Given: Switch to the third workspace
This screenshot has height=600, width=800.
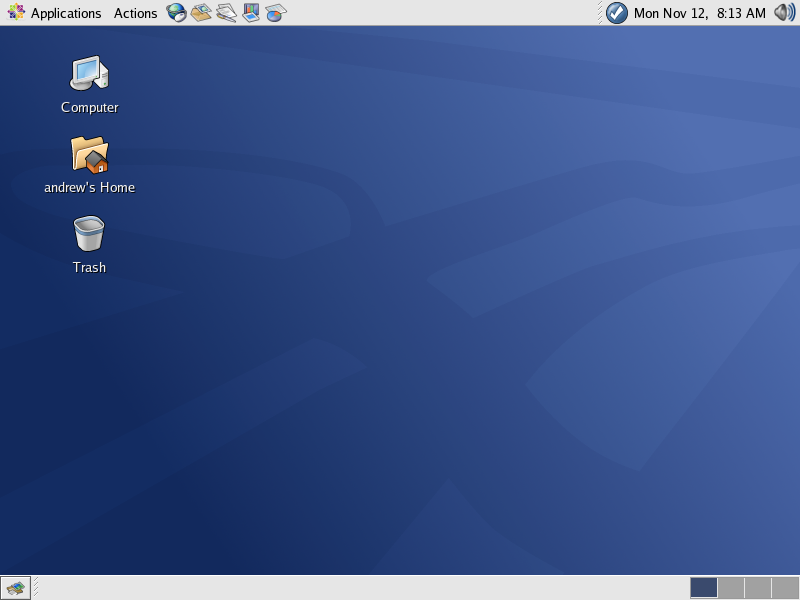Looking at the screenshot, I should click(758, 588).
